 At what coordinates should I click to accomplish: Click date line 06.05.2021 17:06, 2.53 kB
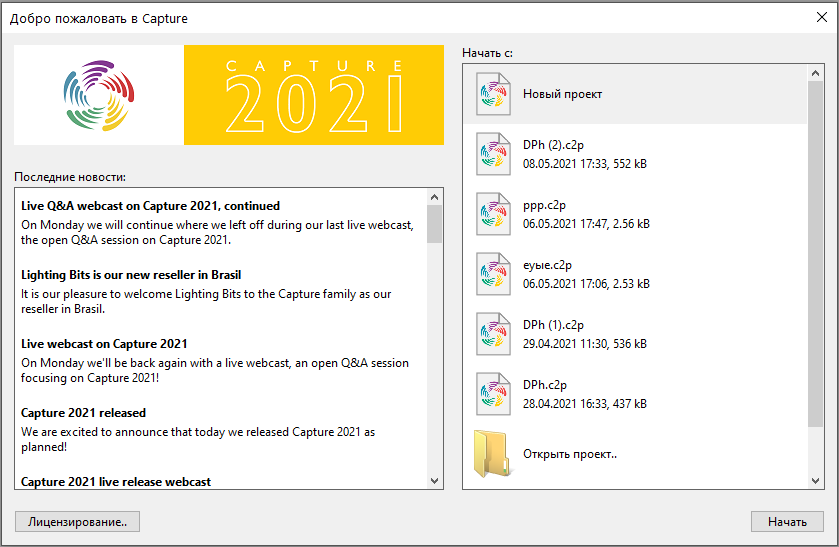[586, 284]
